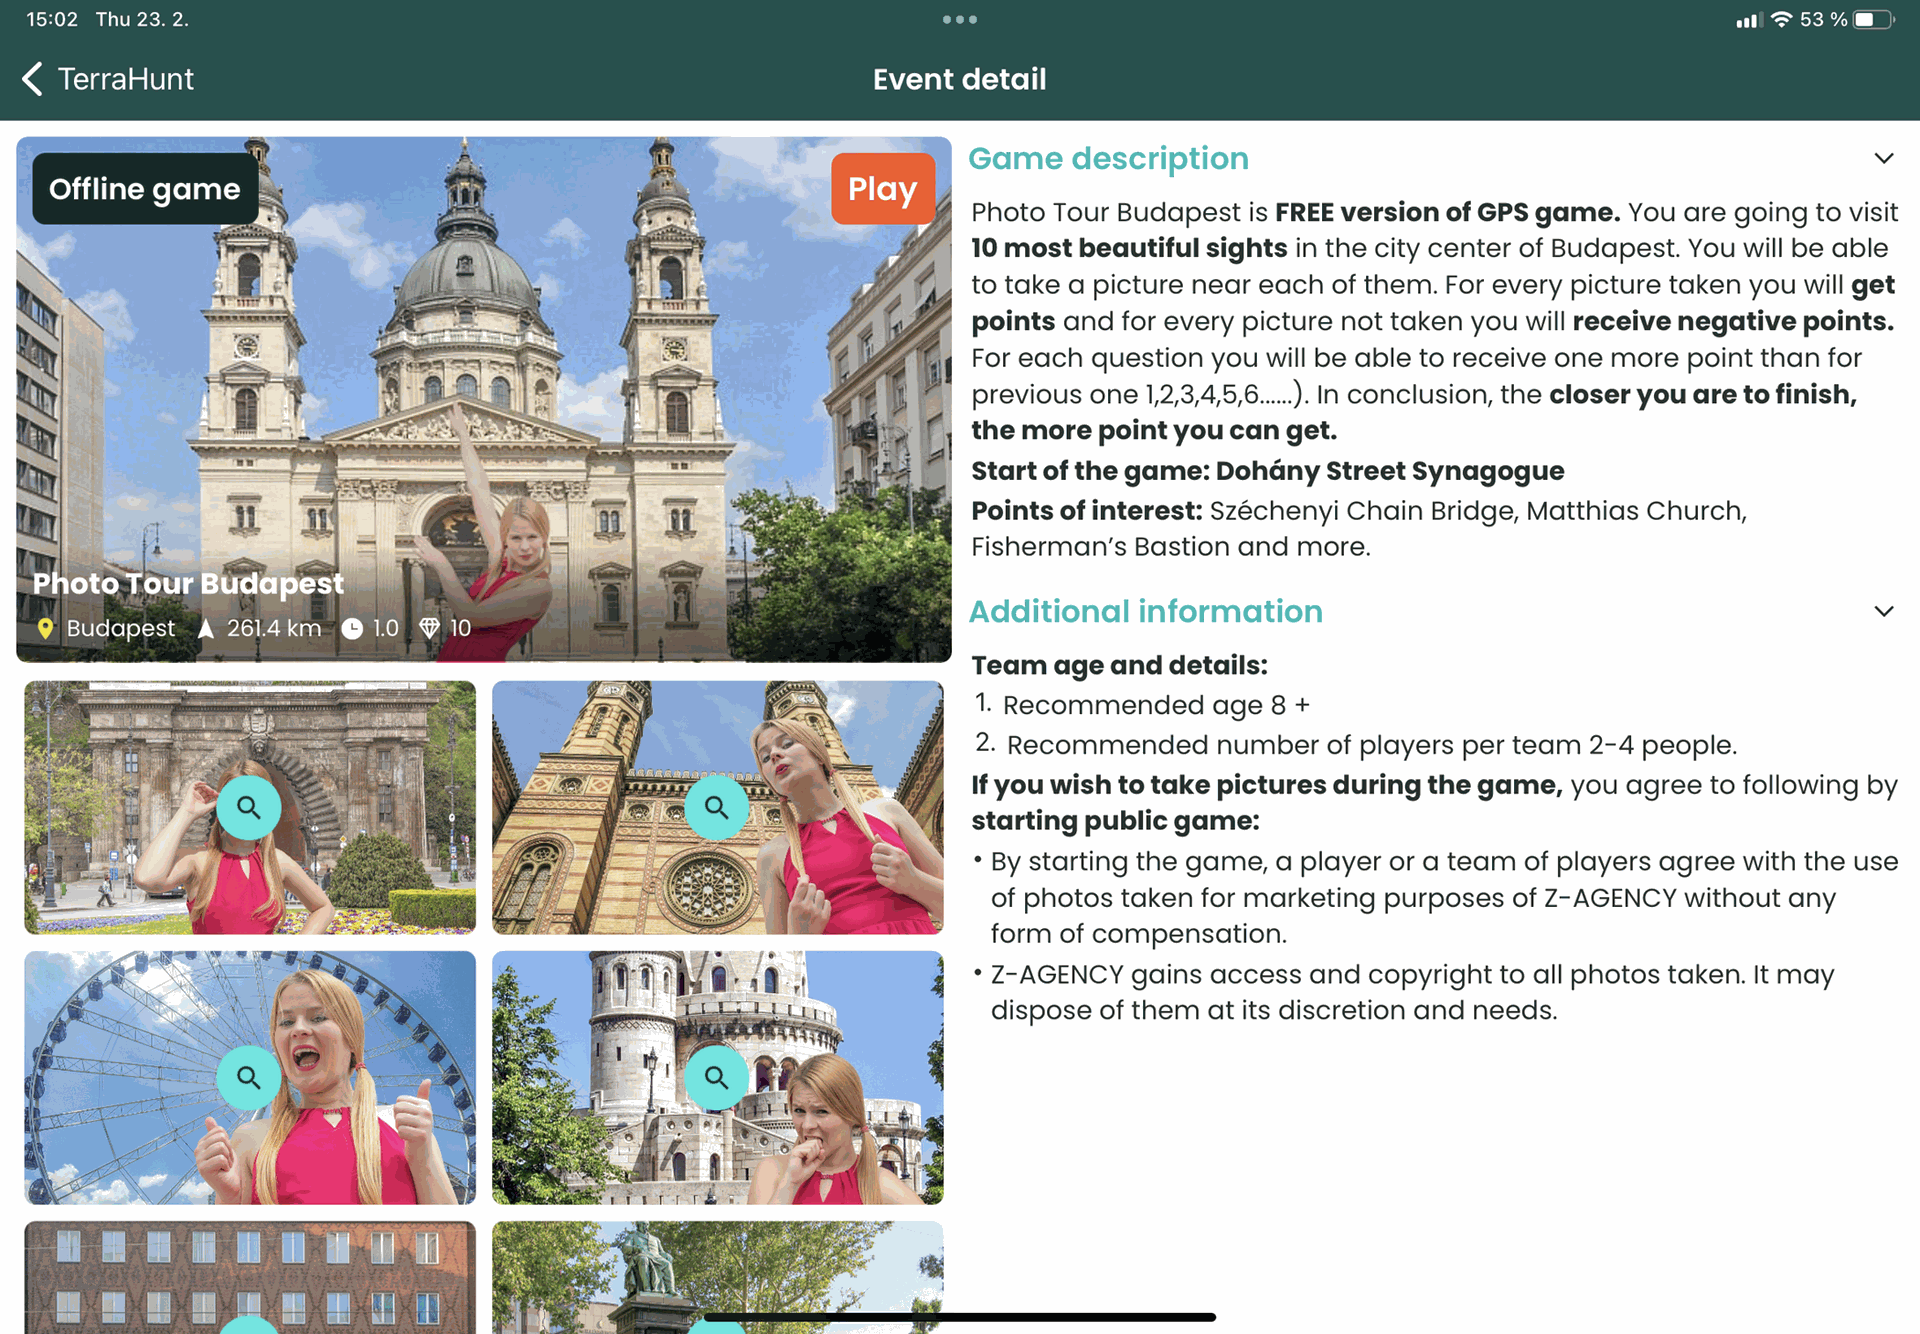Zoom the Dohány Synagogue photo
Viewport: 1920px width, 1334px height.
coord(716,807)
